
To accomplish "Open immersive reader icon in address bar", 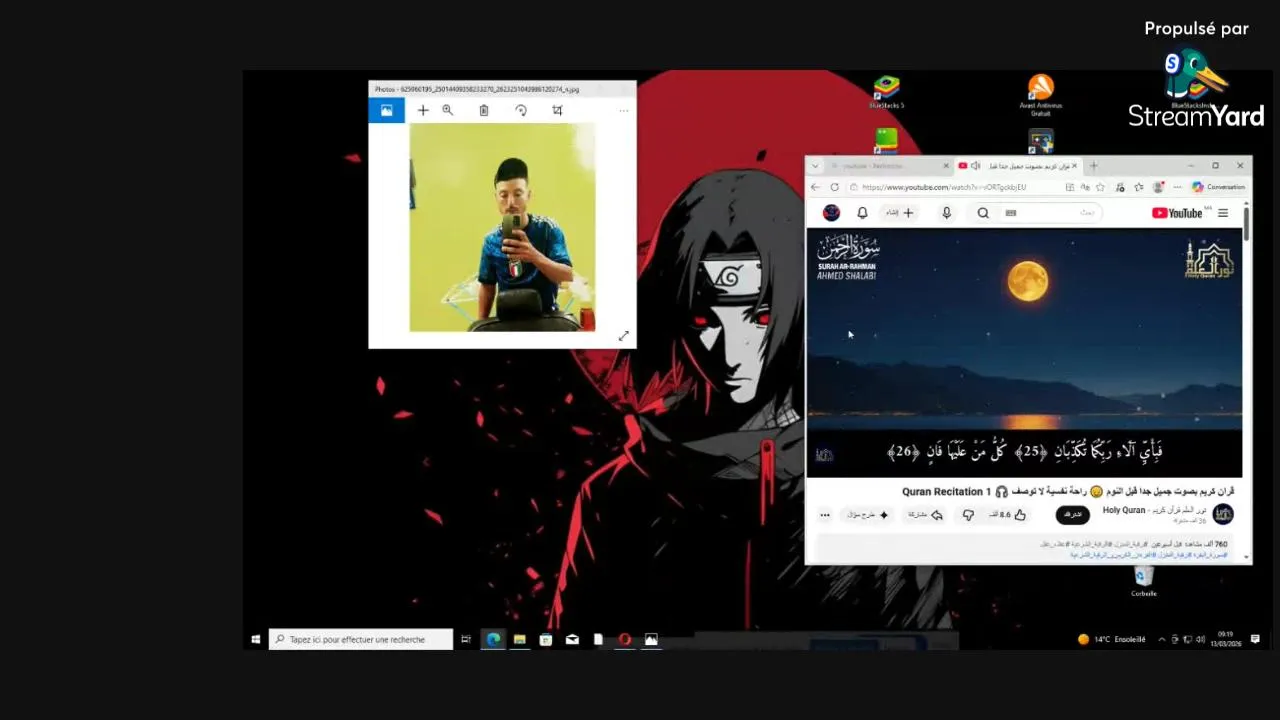I will (1070, 187).
